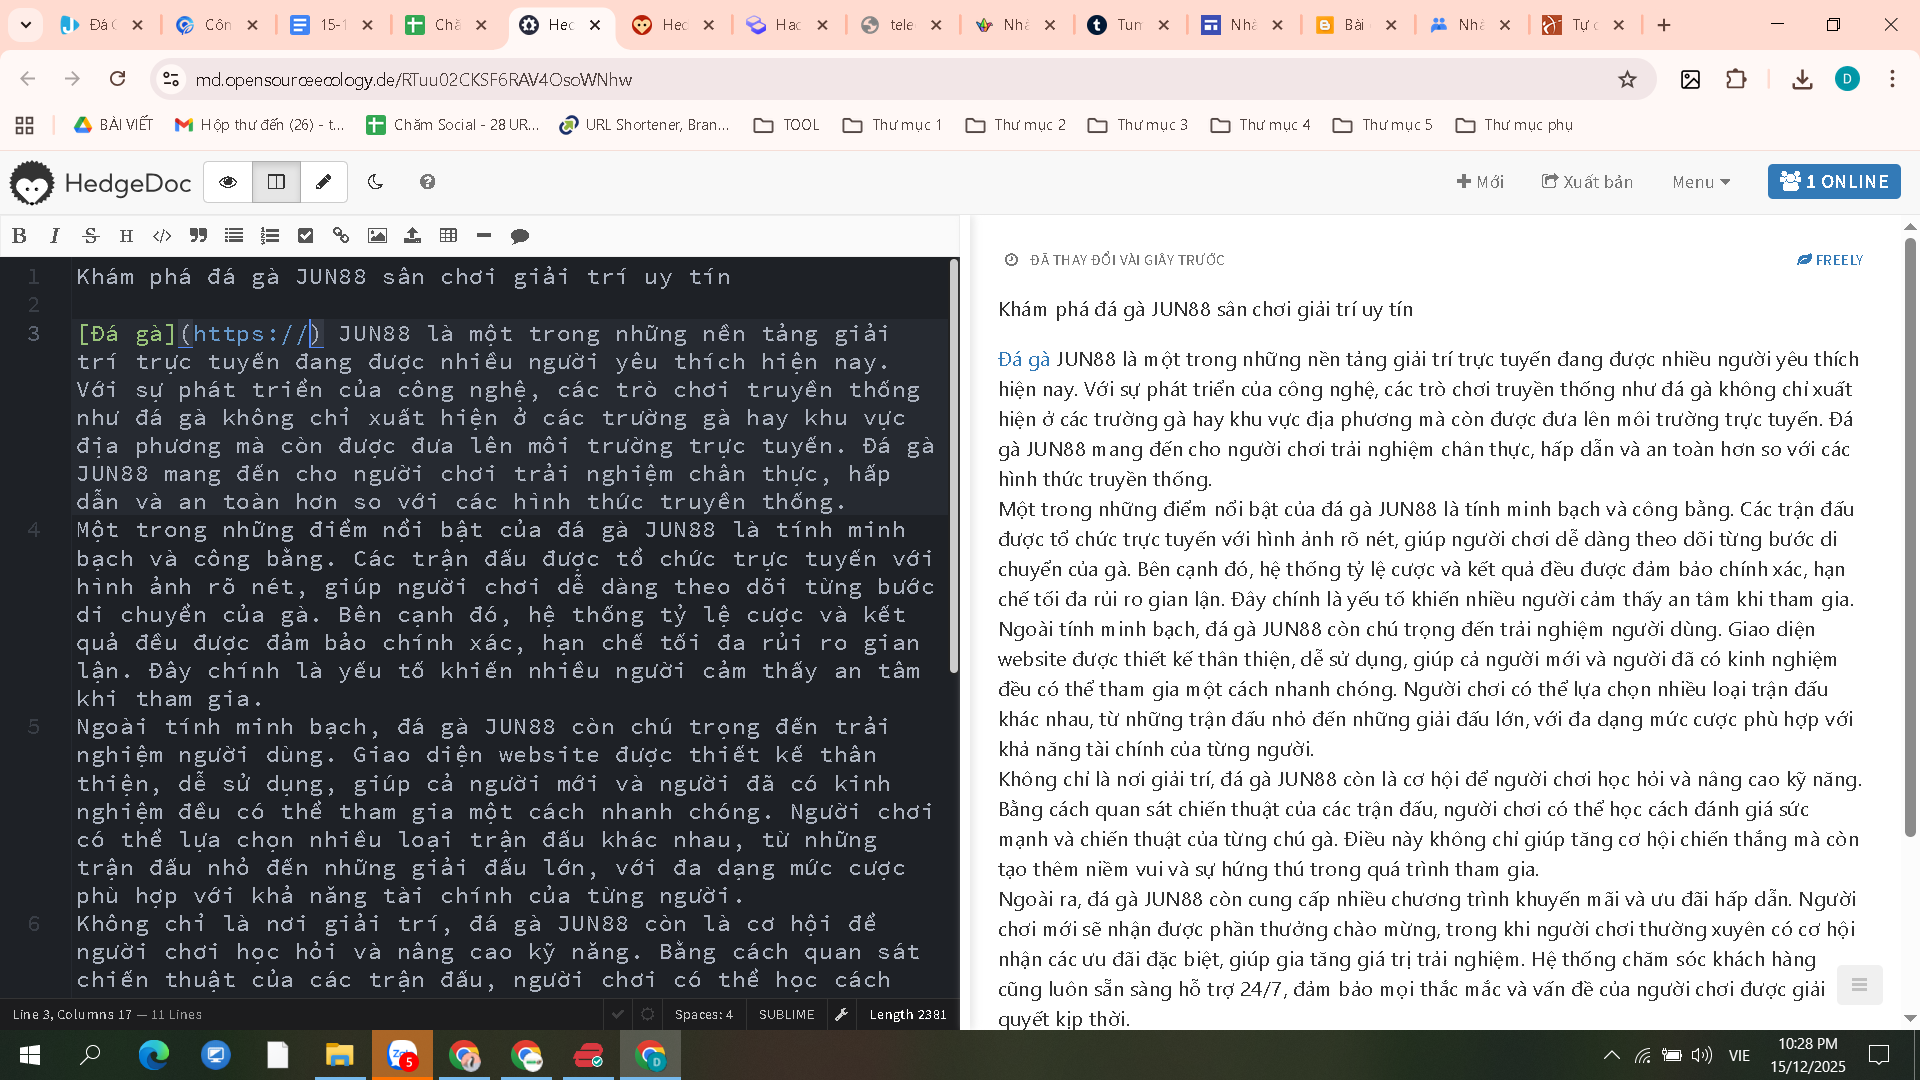Insert comment bubble icon
The height and width of the screenshot is (1080, 1920).
point(520,236)
